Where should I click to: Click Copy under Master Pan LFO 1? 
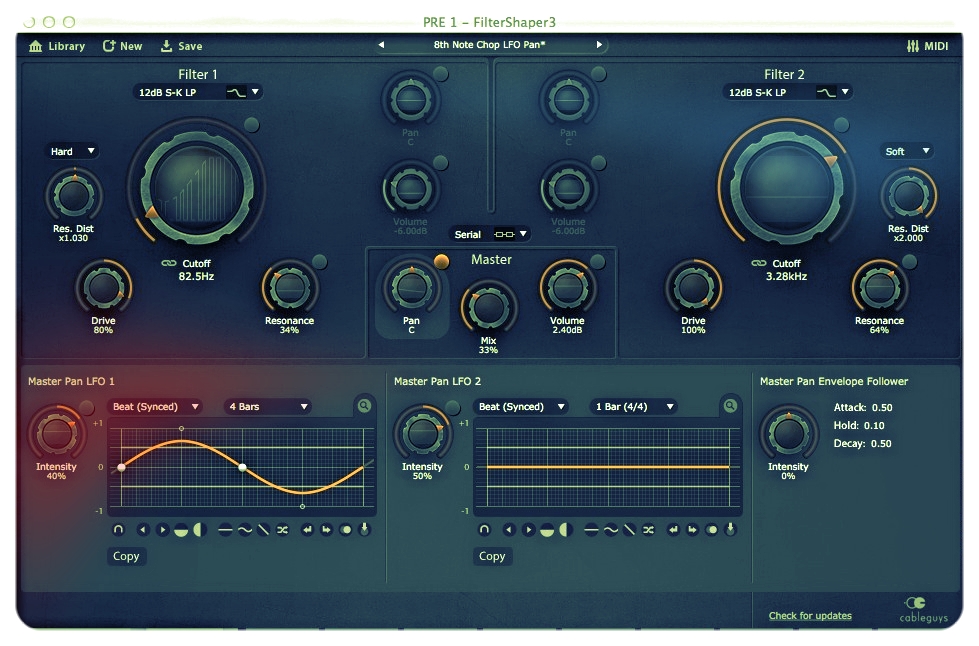click(126, 556)
